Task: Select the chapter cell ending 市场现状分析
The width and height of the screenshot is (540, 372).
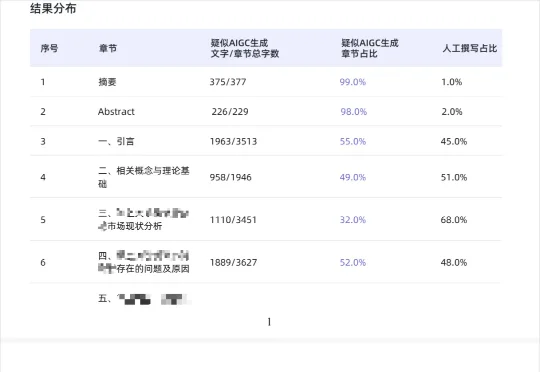Action: tap(144, 219)
